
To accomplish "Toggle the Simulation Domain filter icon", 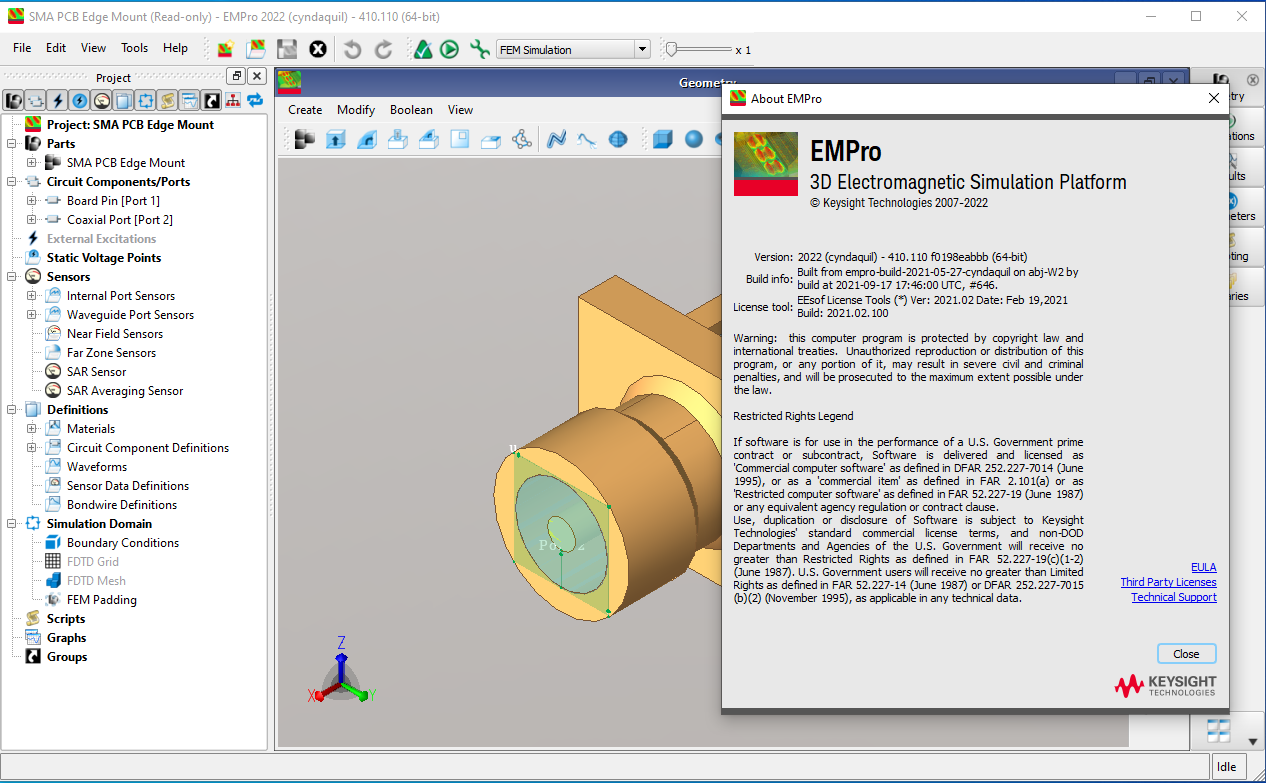I will point(146,100).
